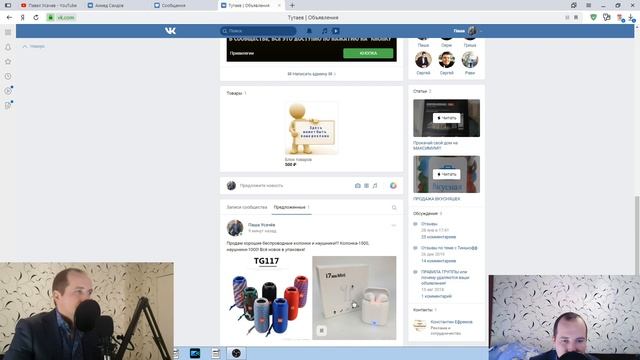Viewport: 640px width, 360px height.
Task: Click the Читать button on first article
Action: [447, 118]
